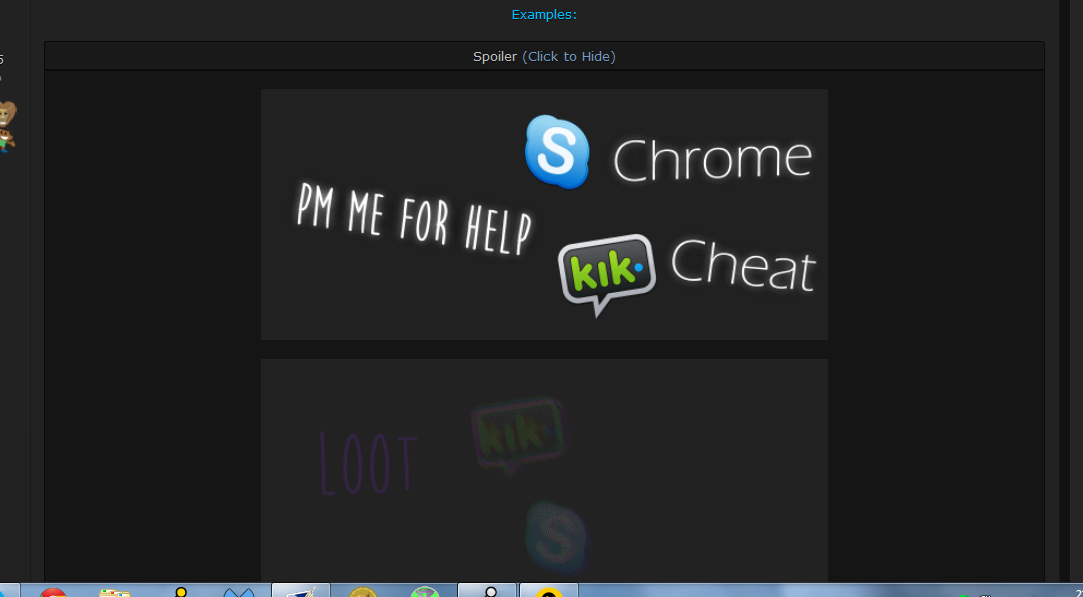
Task: Click the Skype logo in first example image
Action: [x=557, y=152]
